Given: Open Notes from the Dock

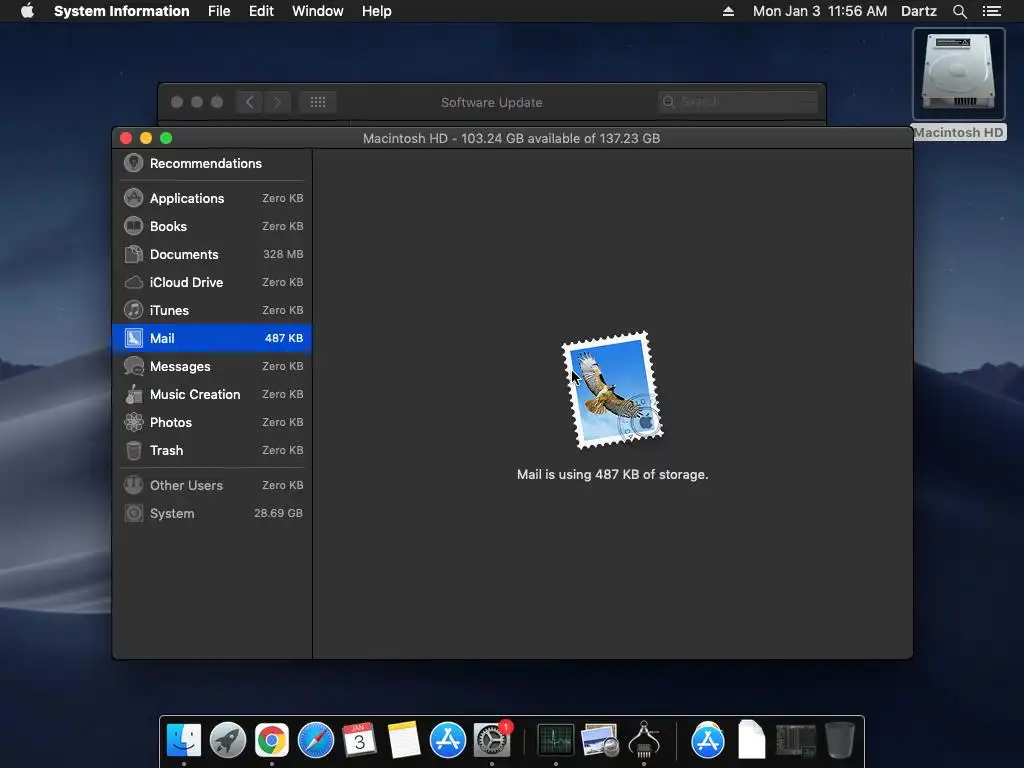Looking at the screenshot, I should (x=404, y=740).
